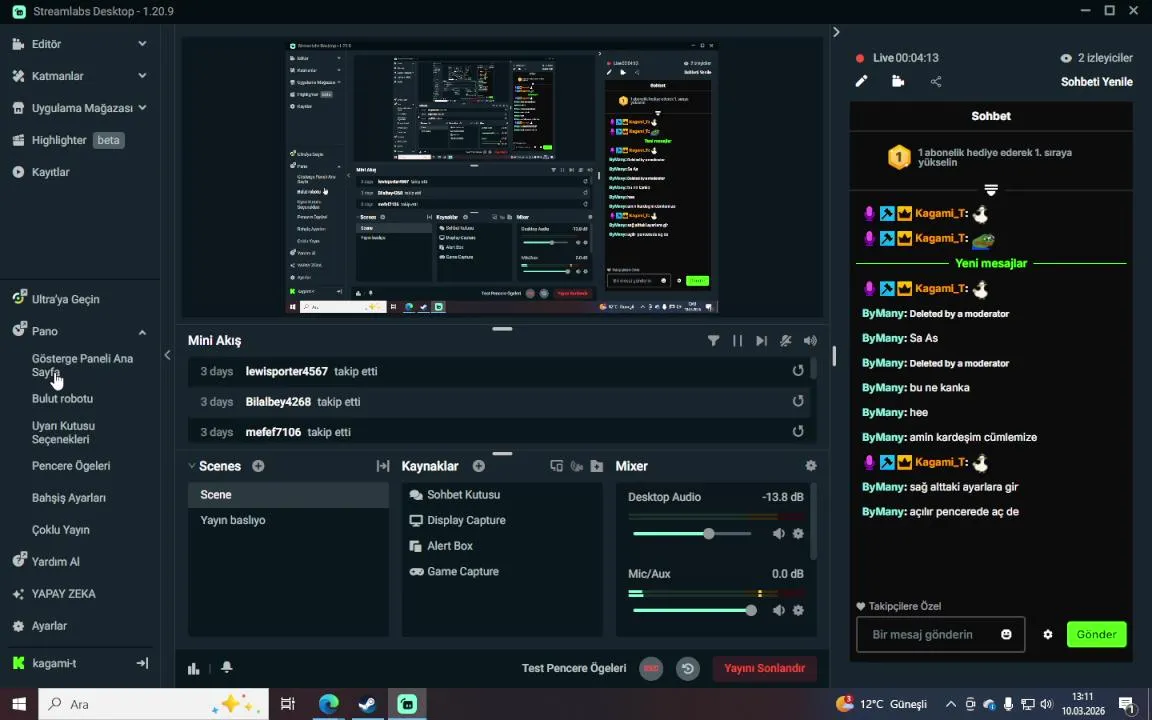Viewport: 1152px width, 720px height.
Task: Add a new scene with the plus icon
Action: tap(258, 466)
